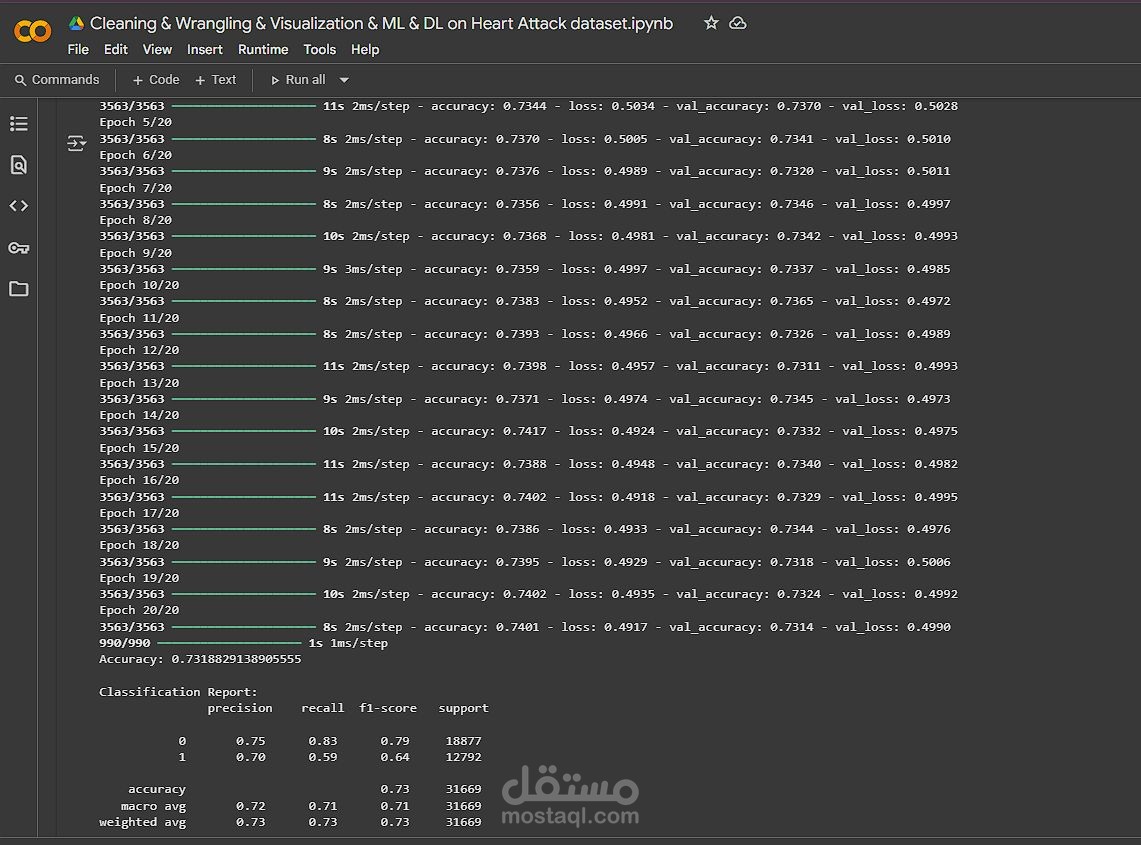Open the Edit menu

116,49
